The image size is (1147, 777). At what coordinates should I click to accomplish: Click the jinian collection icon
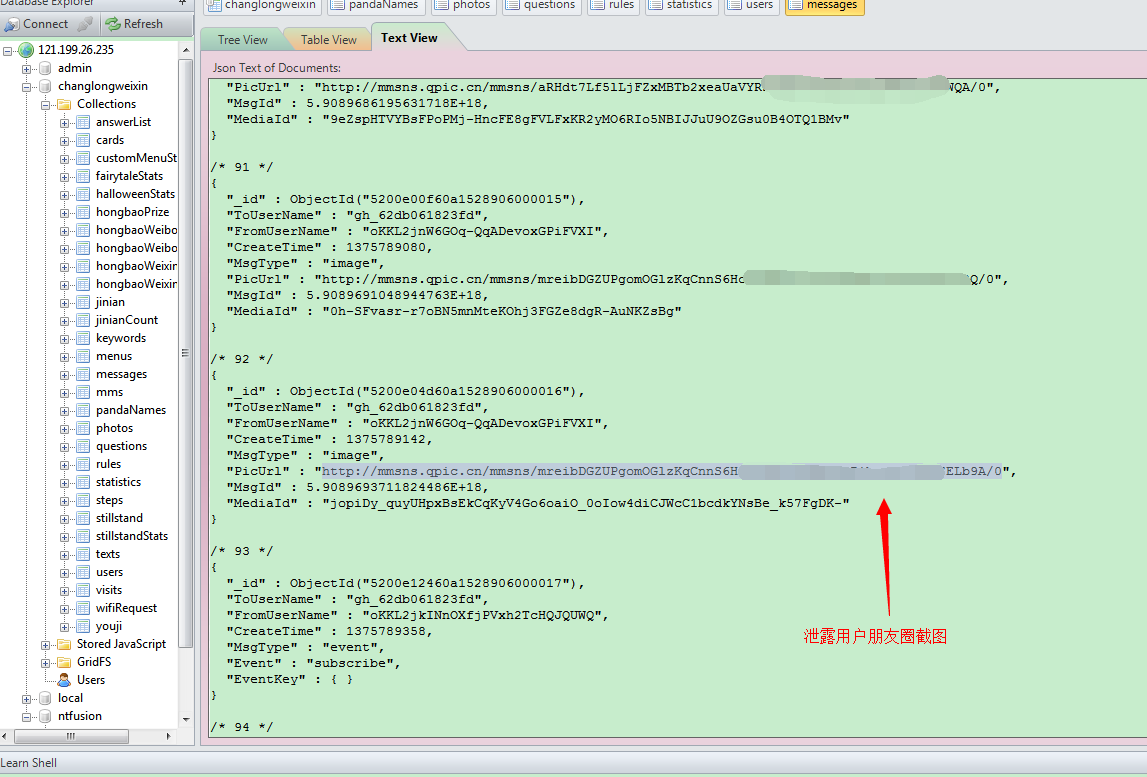click(x=83, y=302)
